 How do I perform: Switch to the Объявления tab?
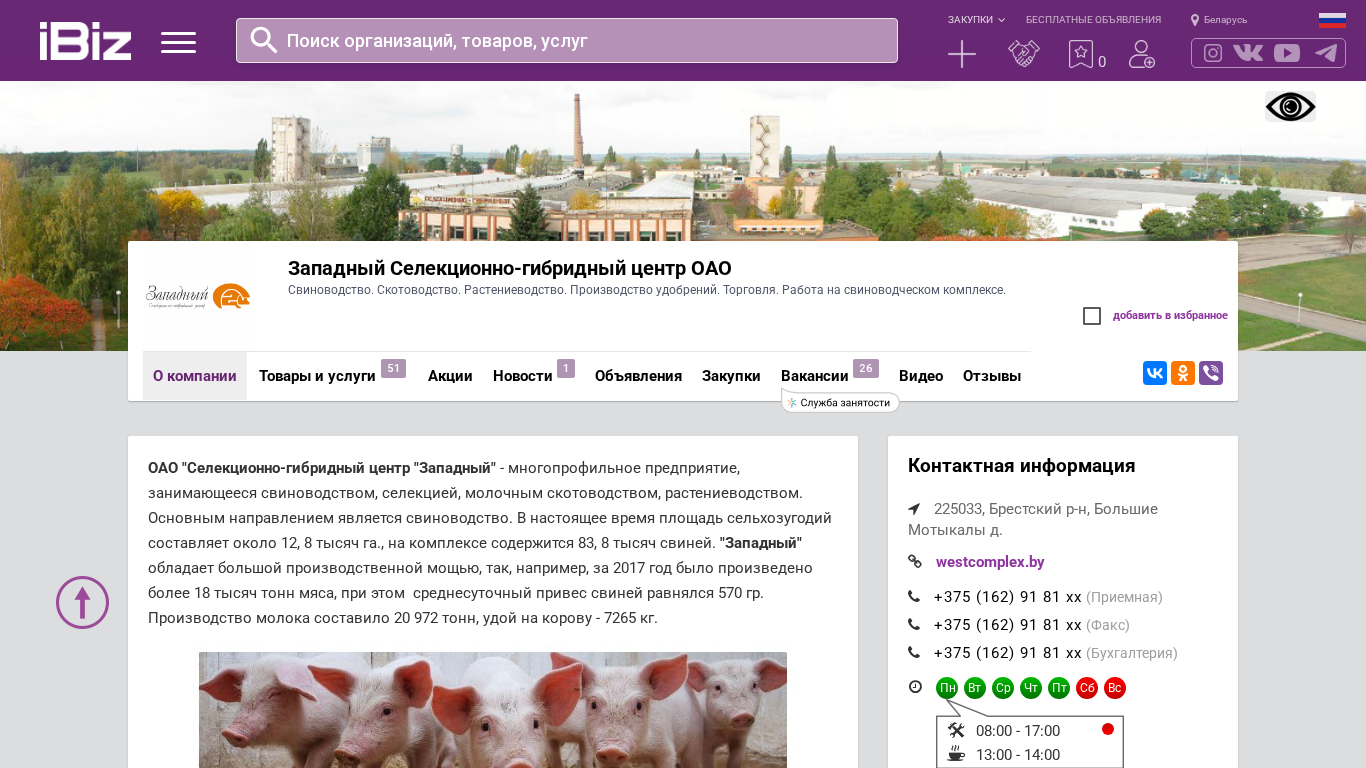click(638, 376)
